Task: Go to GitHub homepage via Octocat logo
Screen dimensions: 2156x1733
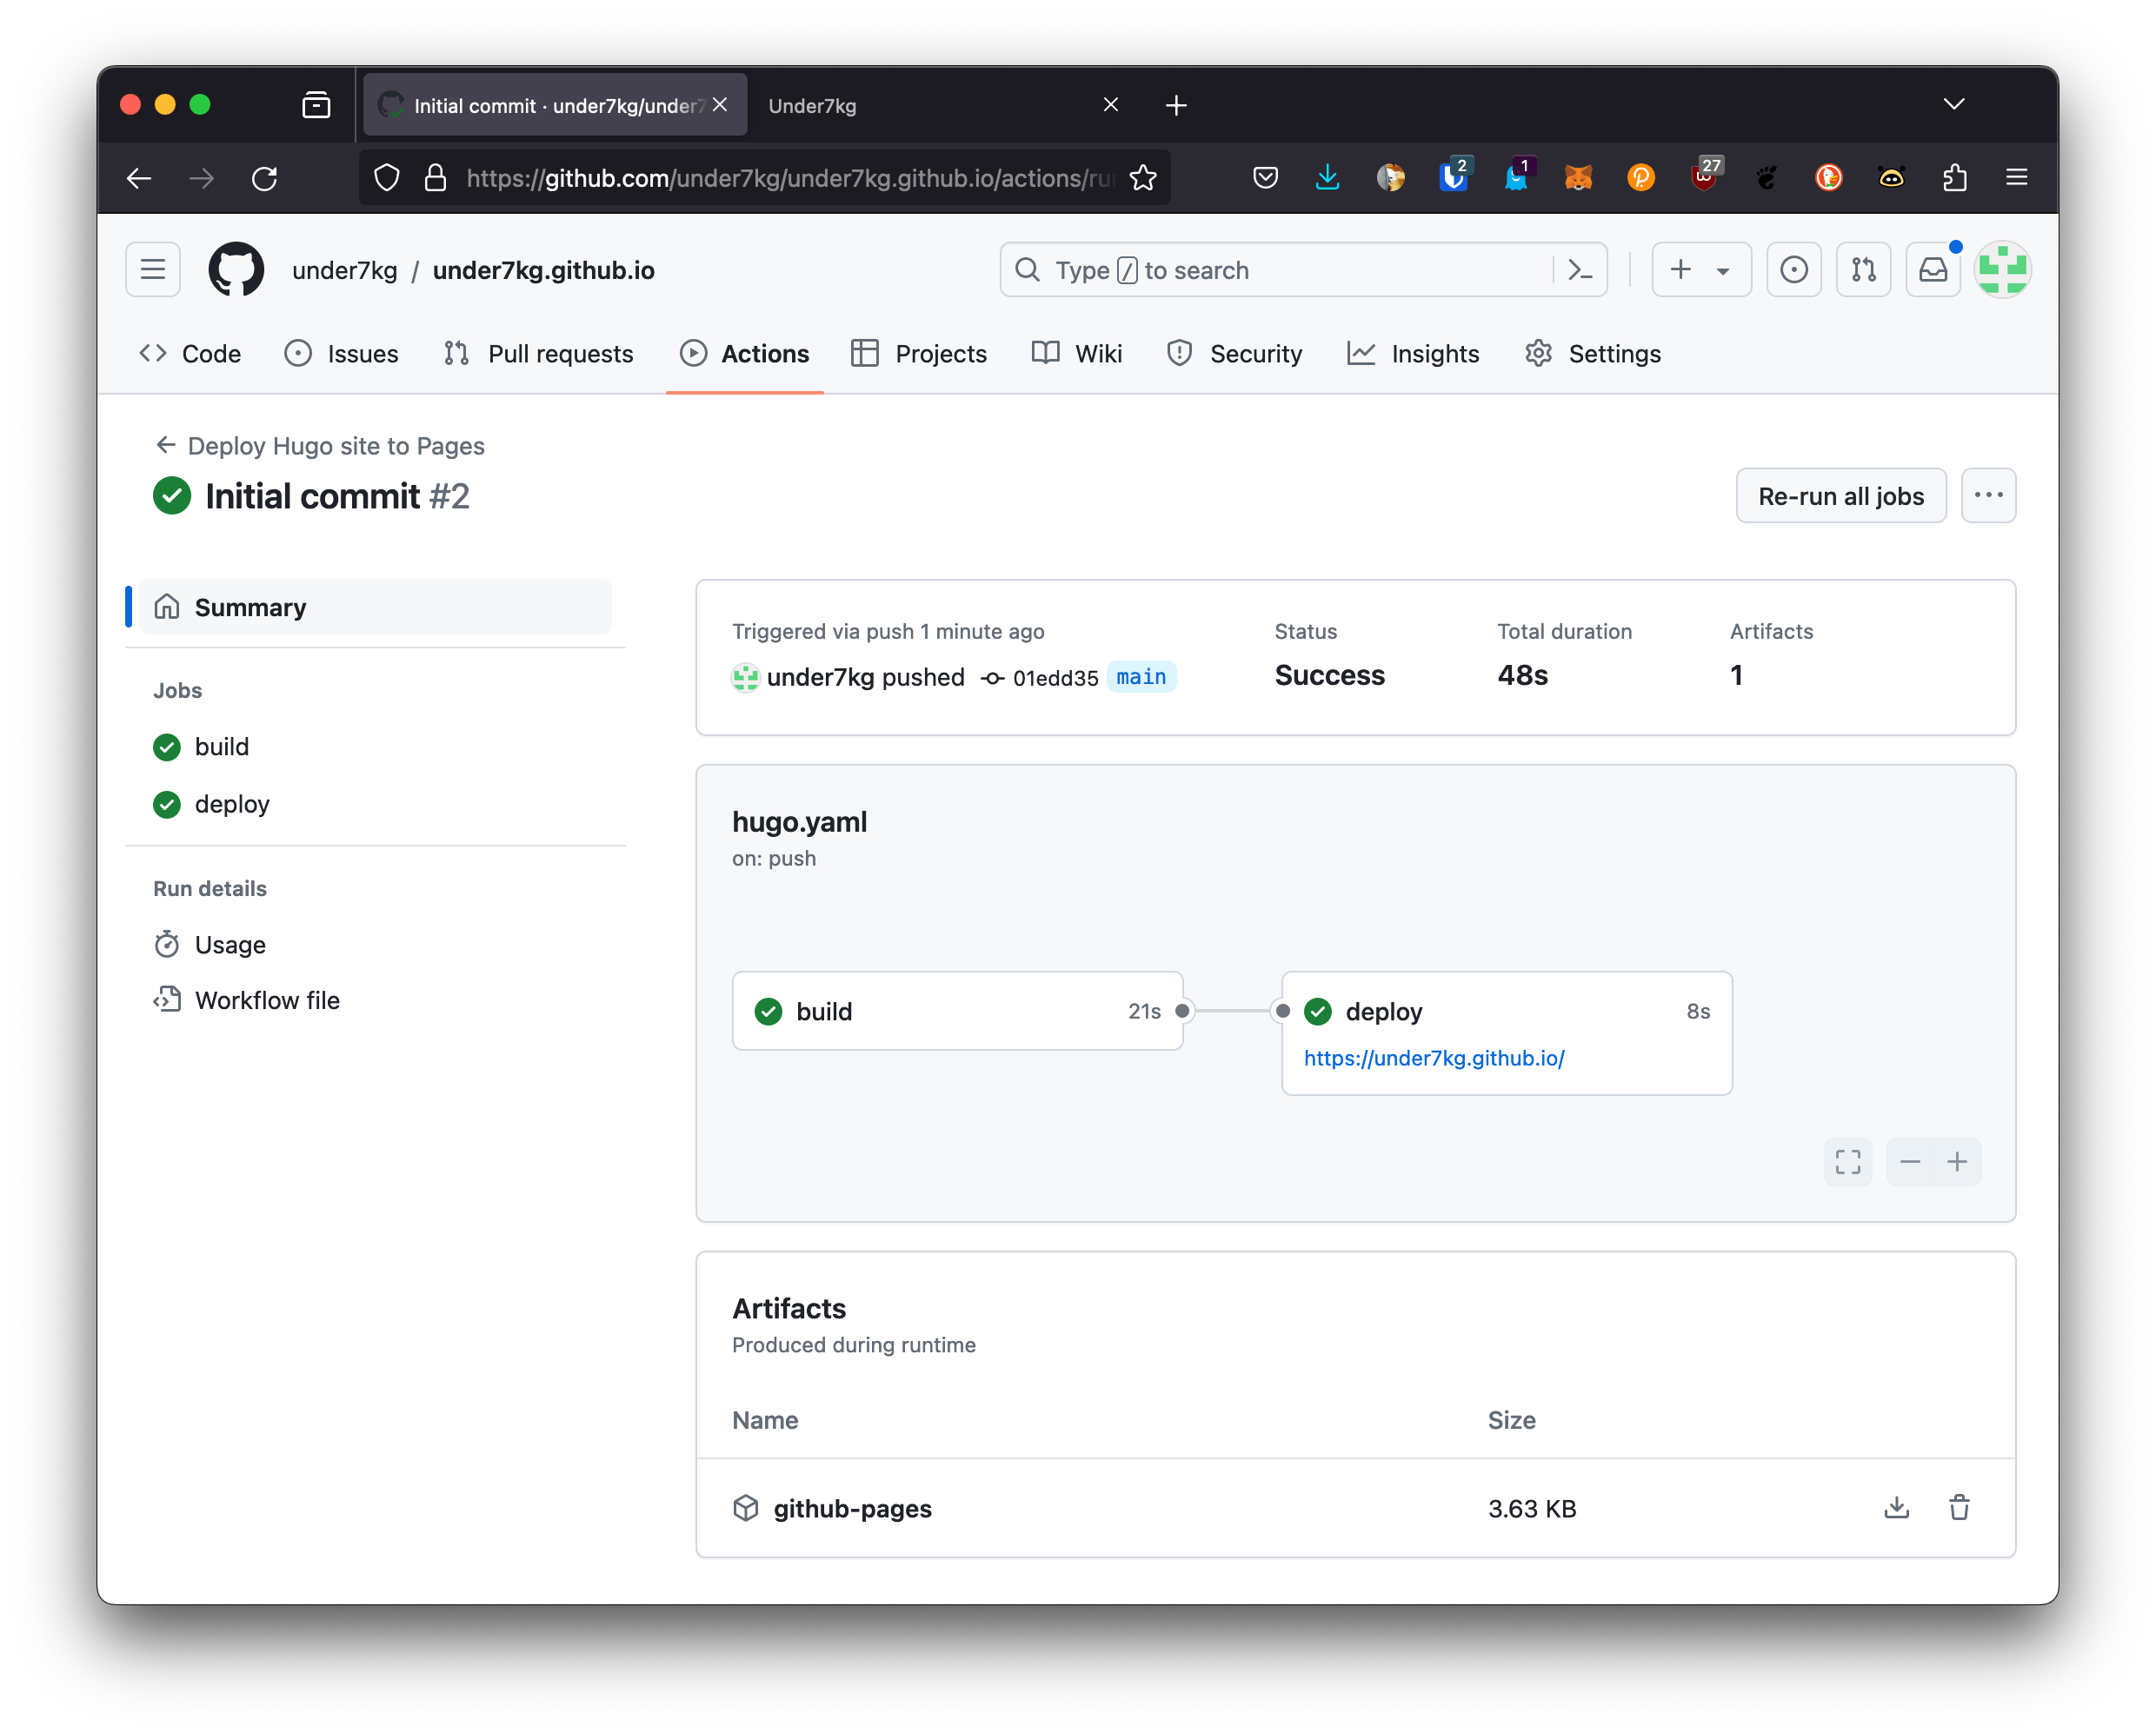Action: (x=236, y=269)
